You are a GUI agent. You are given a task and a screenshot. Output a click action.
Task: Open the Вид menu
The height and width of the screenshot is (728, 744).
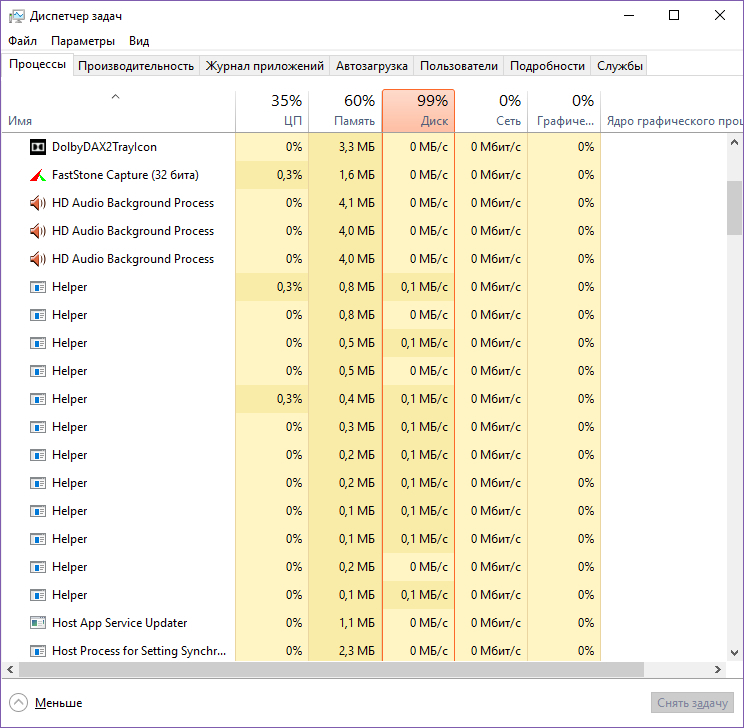[139, 41]
